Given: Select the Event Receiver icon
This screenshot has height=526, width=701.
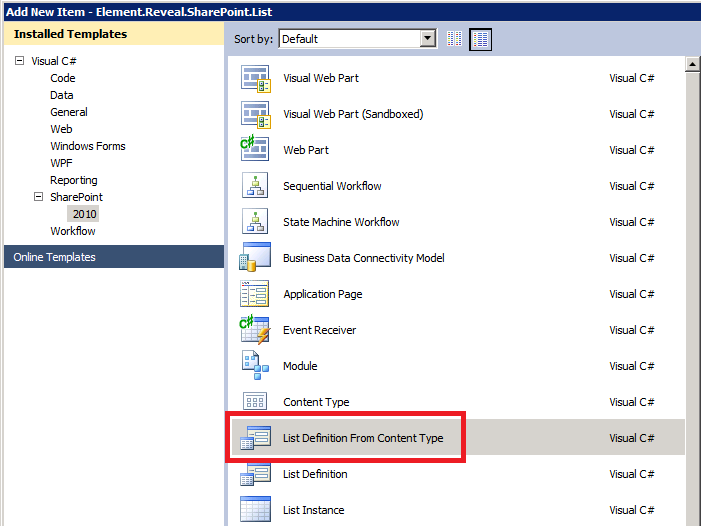Looking at the screenshot, I should (x=254, y=329).
